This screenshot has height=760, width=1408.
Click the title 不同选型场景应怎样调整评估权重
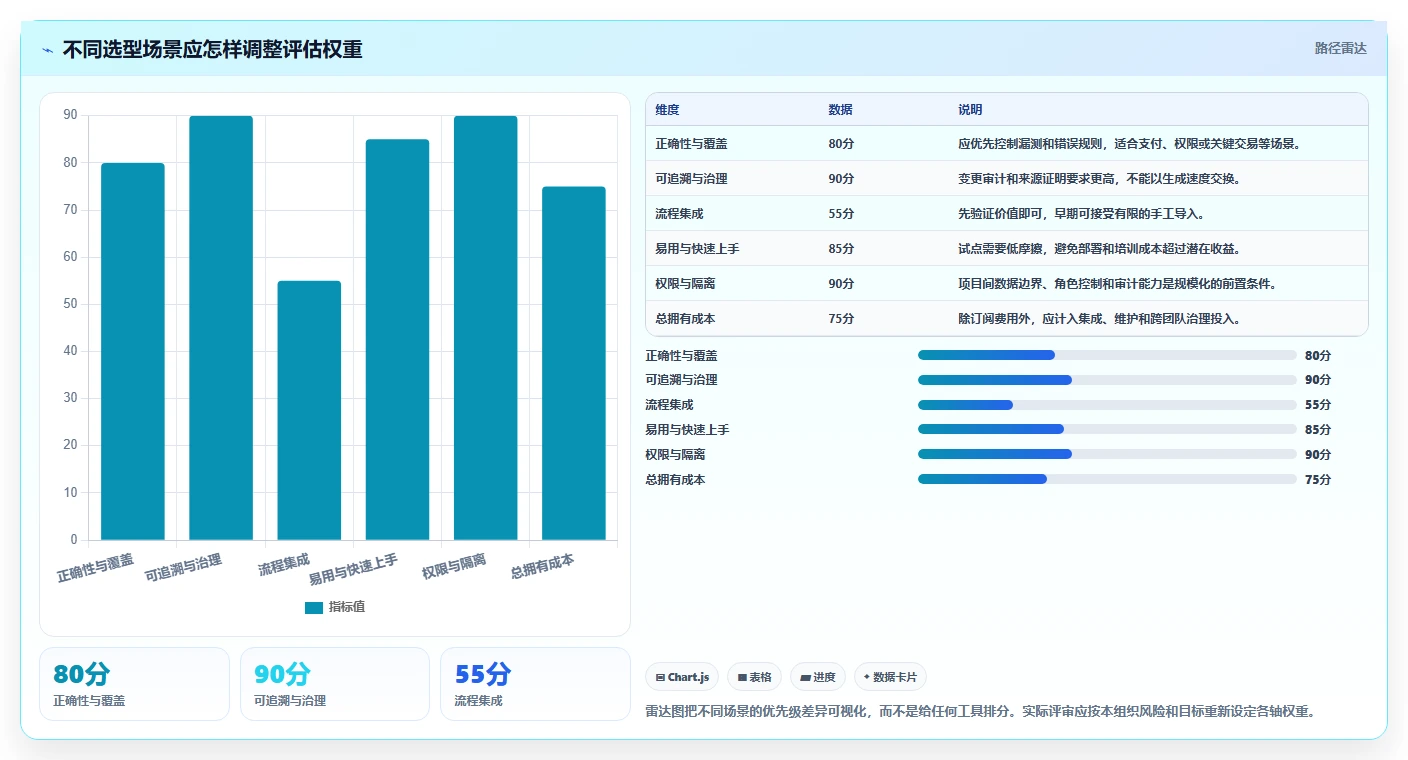212,50
